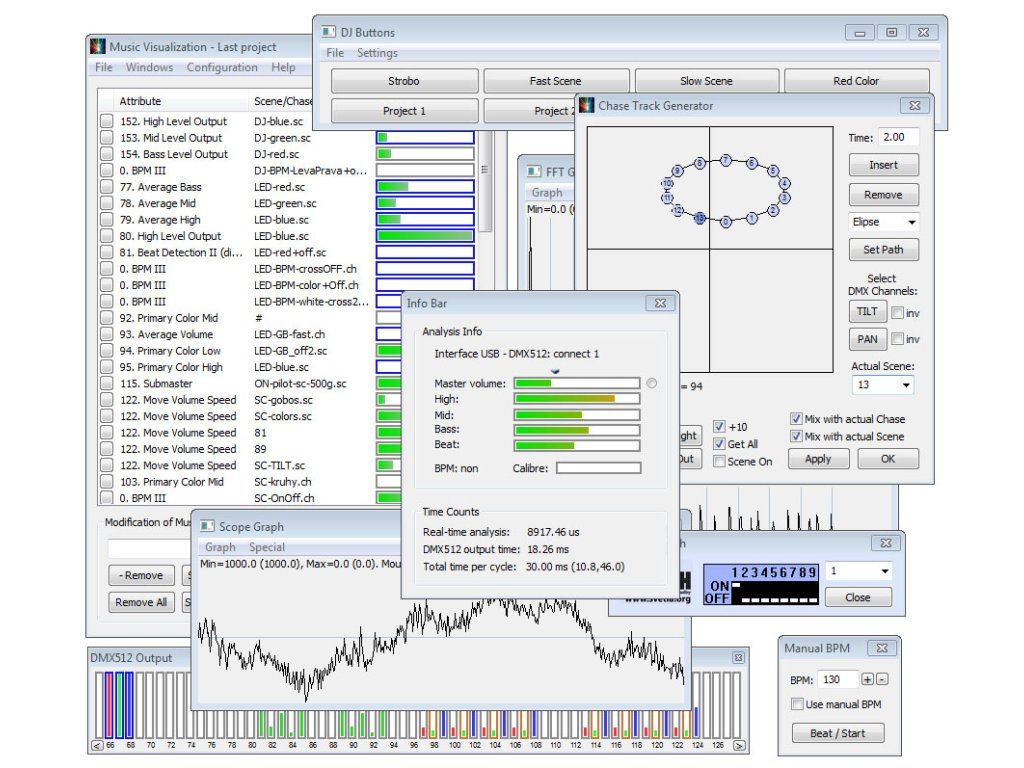The height and width of the screenshot is (768, 1024).
Task: Click the Scope Graph window title icon
Action: pyautogui.click(x=208, y=526)
